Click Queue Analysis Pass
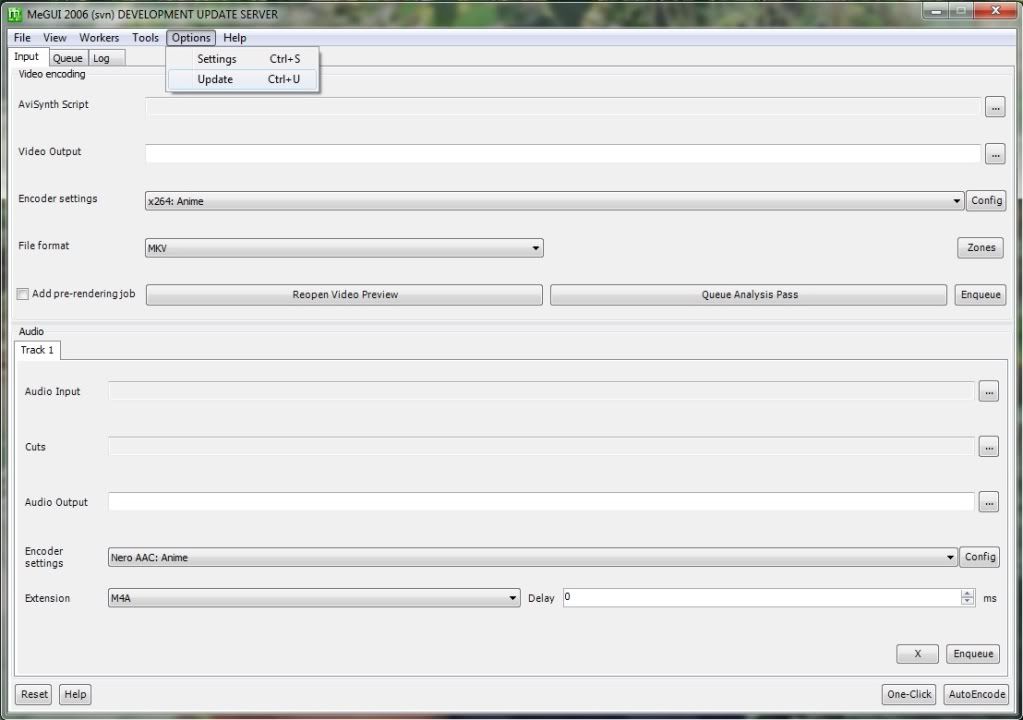 coord(749,295)
